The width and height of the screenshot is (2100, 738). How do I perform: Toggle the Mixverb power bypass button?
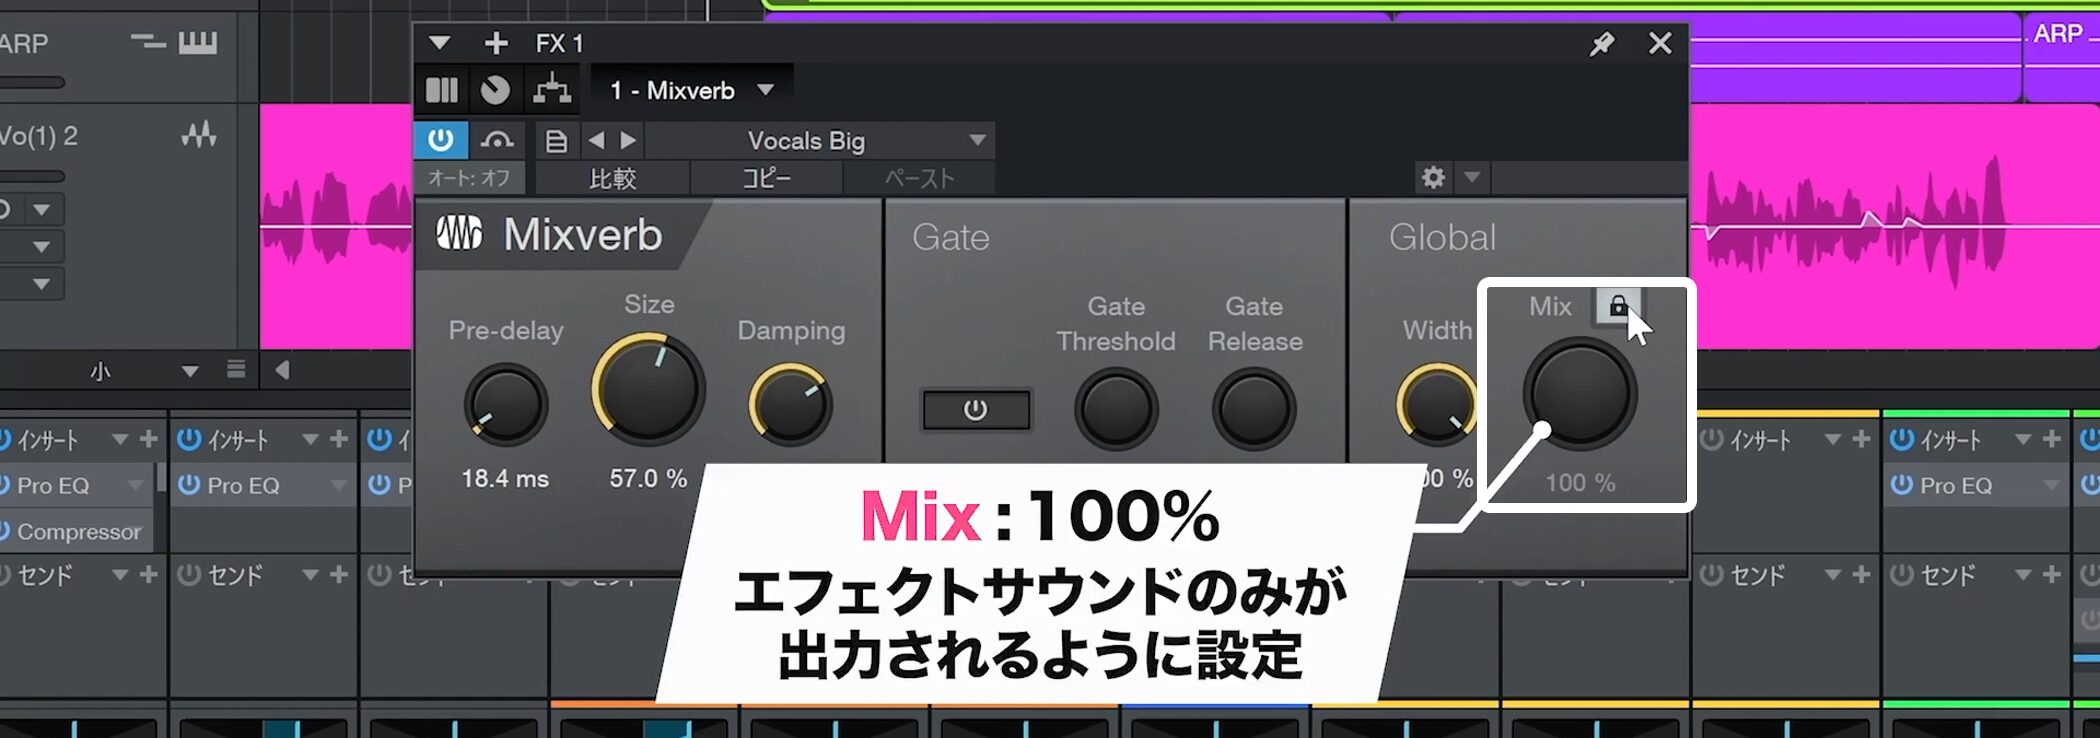[441, 140]
